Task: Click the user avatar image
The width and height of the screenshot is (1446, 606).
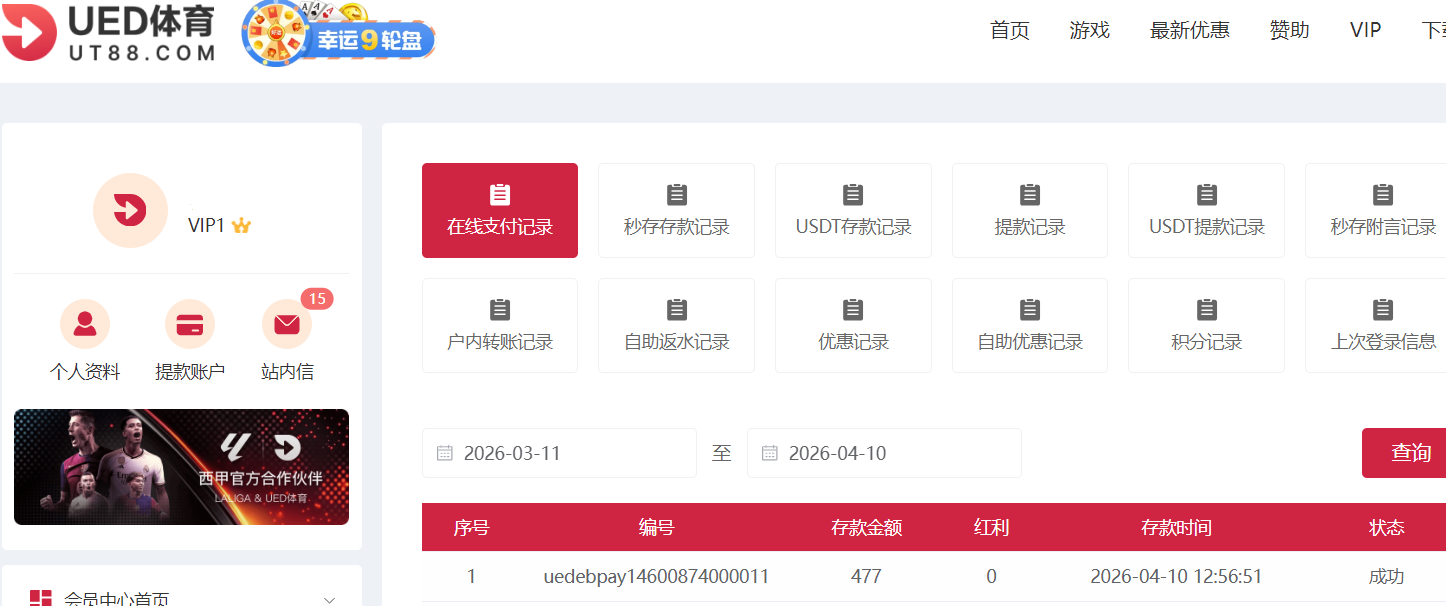Action: pyautogui.click(x=130, y=211)
